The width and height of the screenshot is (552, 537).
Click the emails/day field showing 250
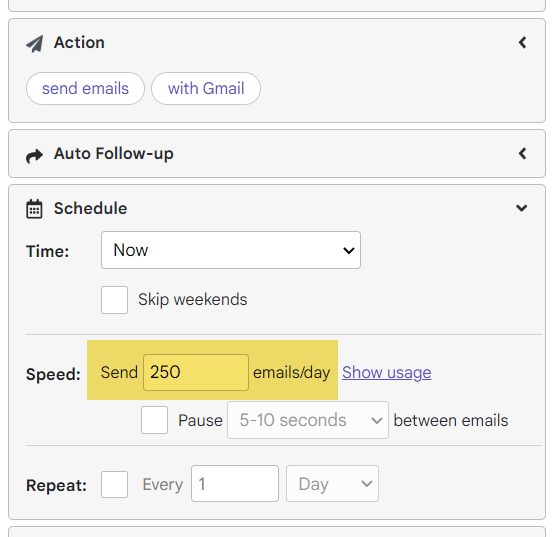[196, 373]
